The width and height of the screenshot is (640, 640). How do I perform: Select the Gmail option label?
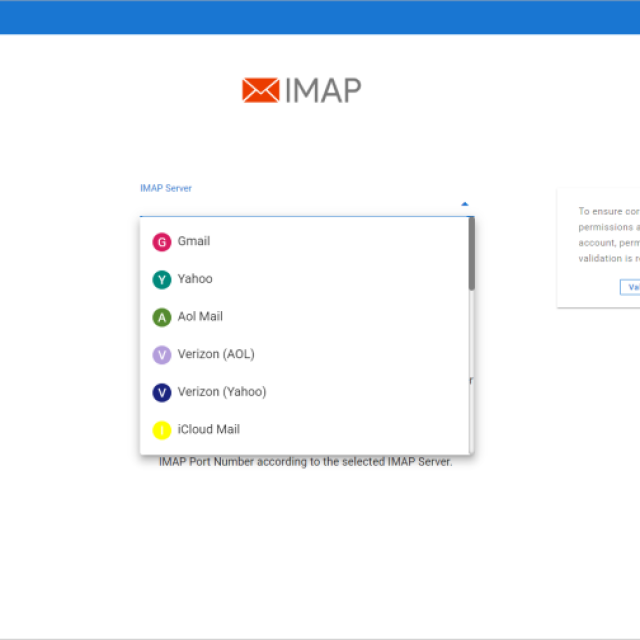click(194, 241)
